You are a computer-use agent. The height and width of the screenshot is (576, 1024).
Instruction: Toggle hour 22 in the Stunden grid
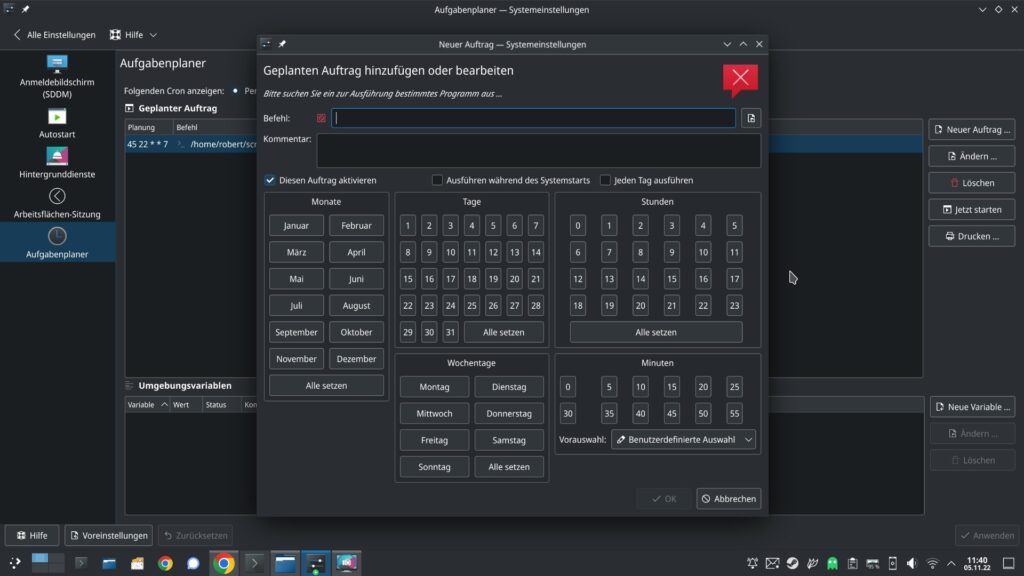(x=703, y=306)
